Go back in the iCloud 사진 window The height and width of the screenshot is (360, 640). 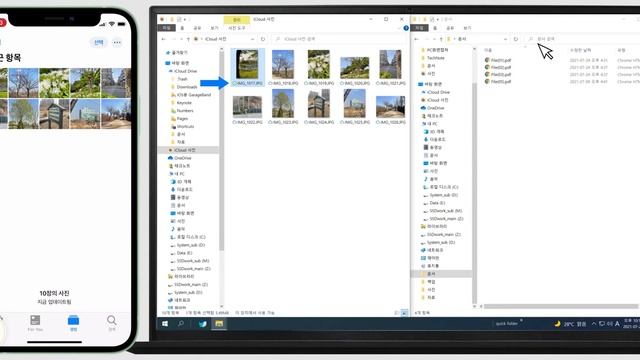pyautogui.click(x=164, y=39)
